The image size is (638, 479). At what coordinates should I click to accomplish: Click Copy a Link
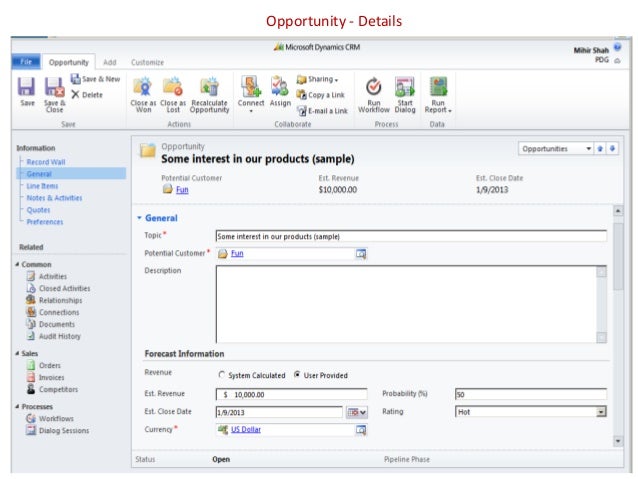[321, 95]
